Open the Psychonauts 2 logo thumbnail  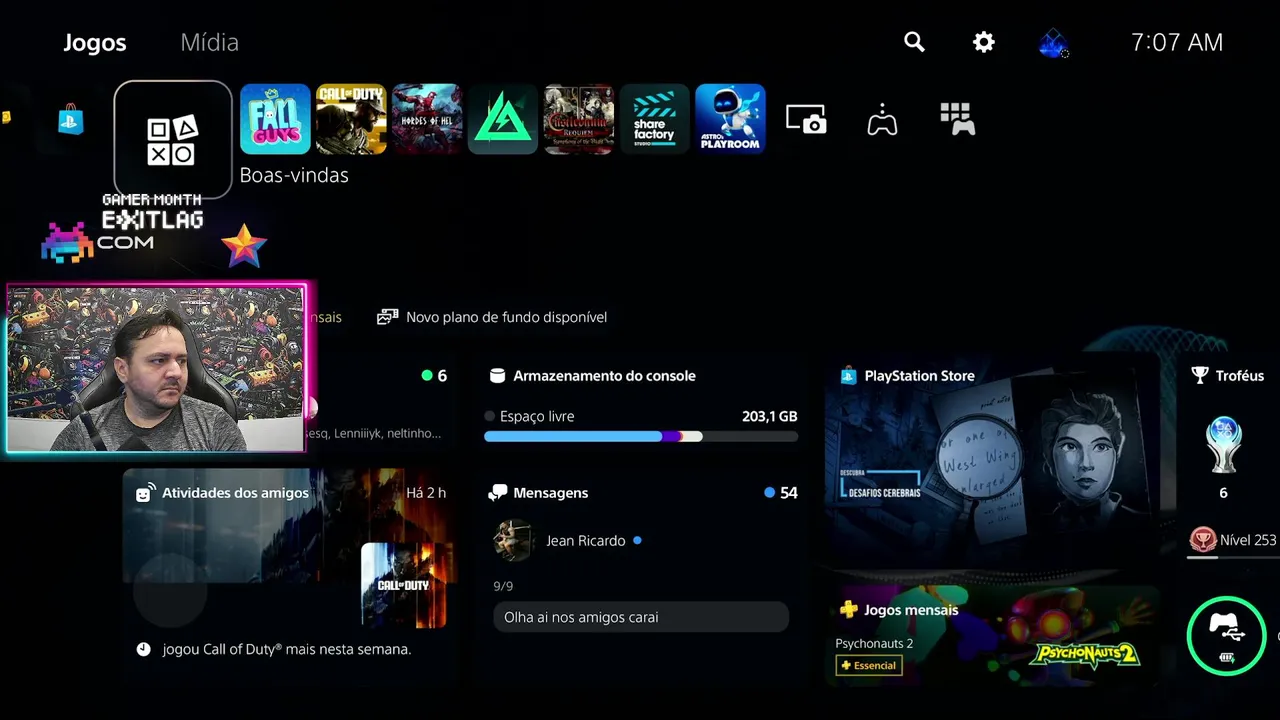(1085, 655)
